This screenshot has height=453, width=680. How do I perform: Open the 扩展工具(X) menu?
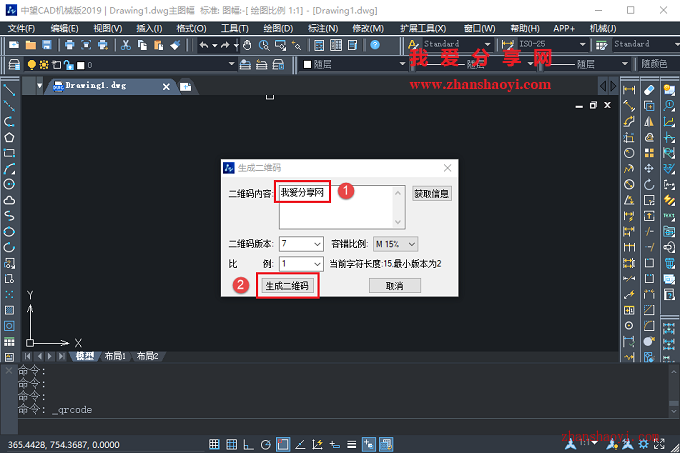423,28
